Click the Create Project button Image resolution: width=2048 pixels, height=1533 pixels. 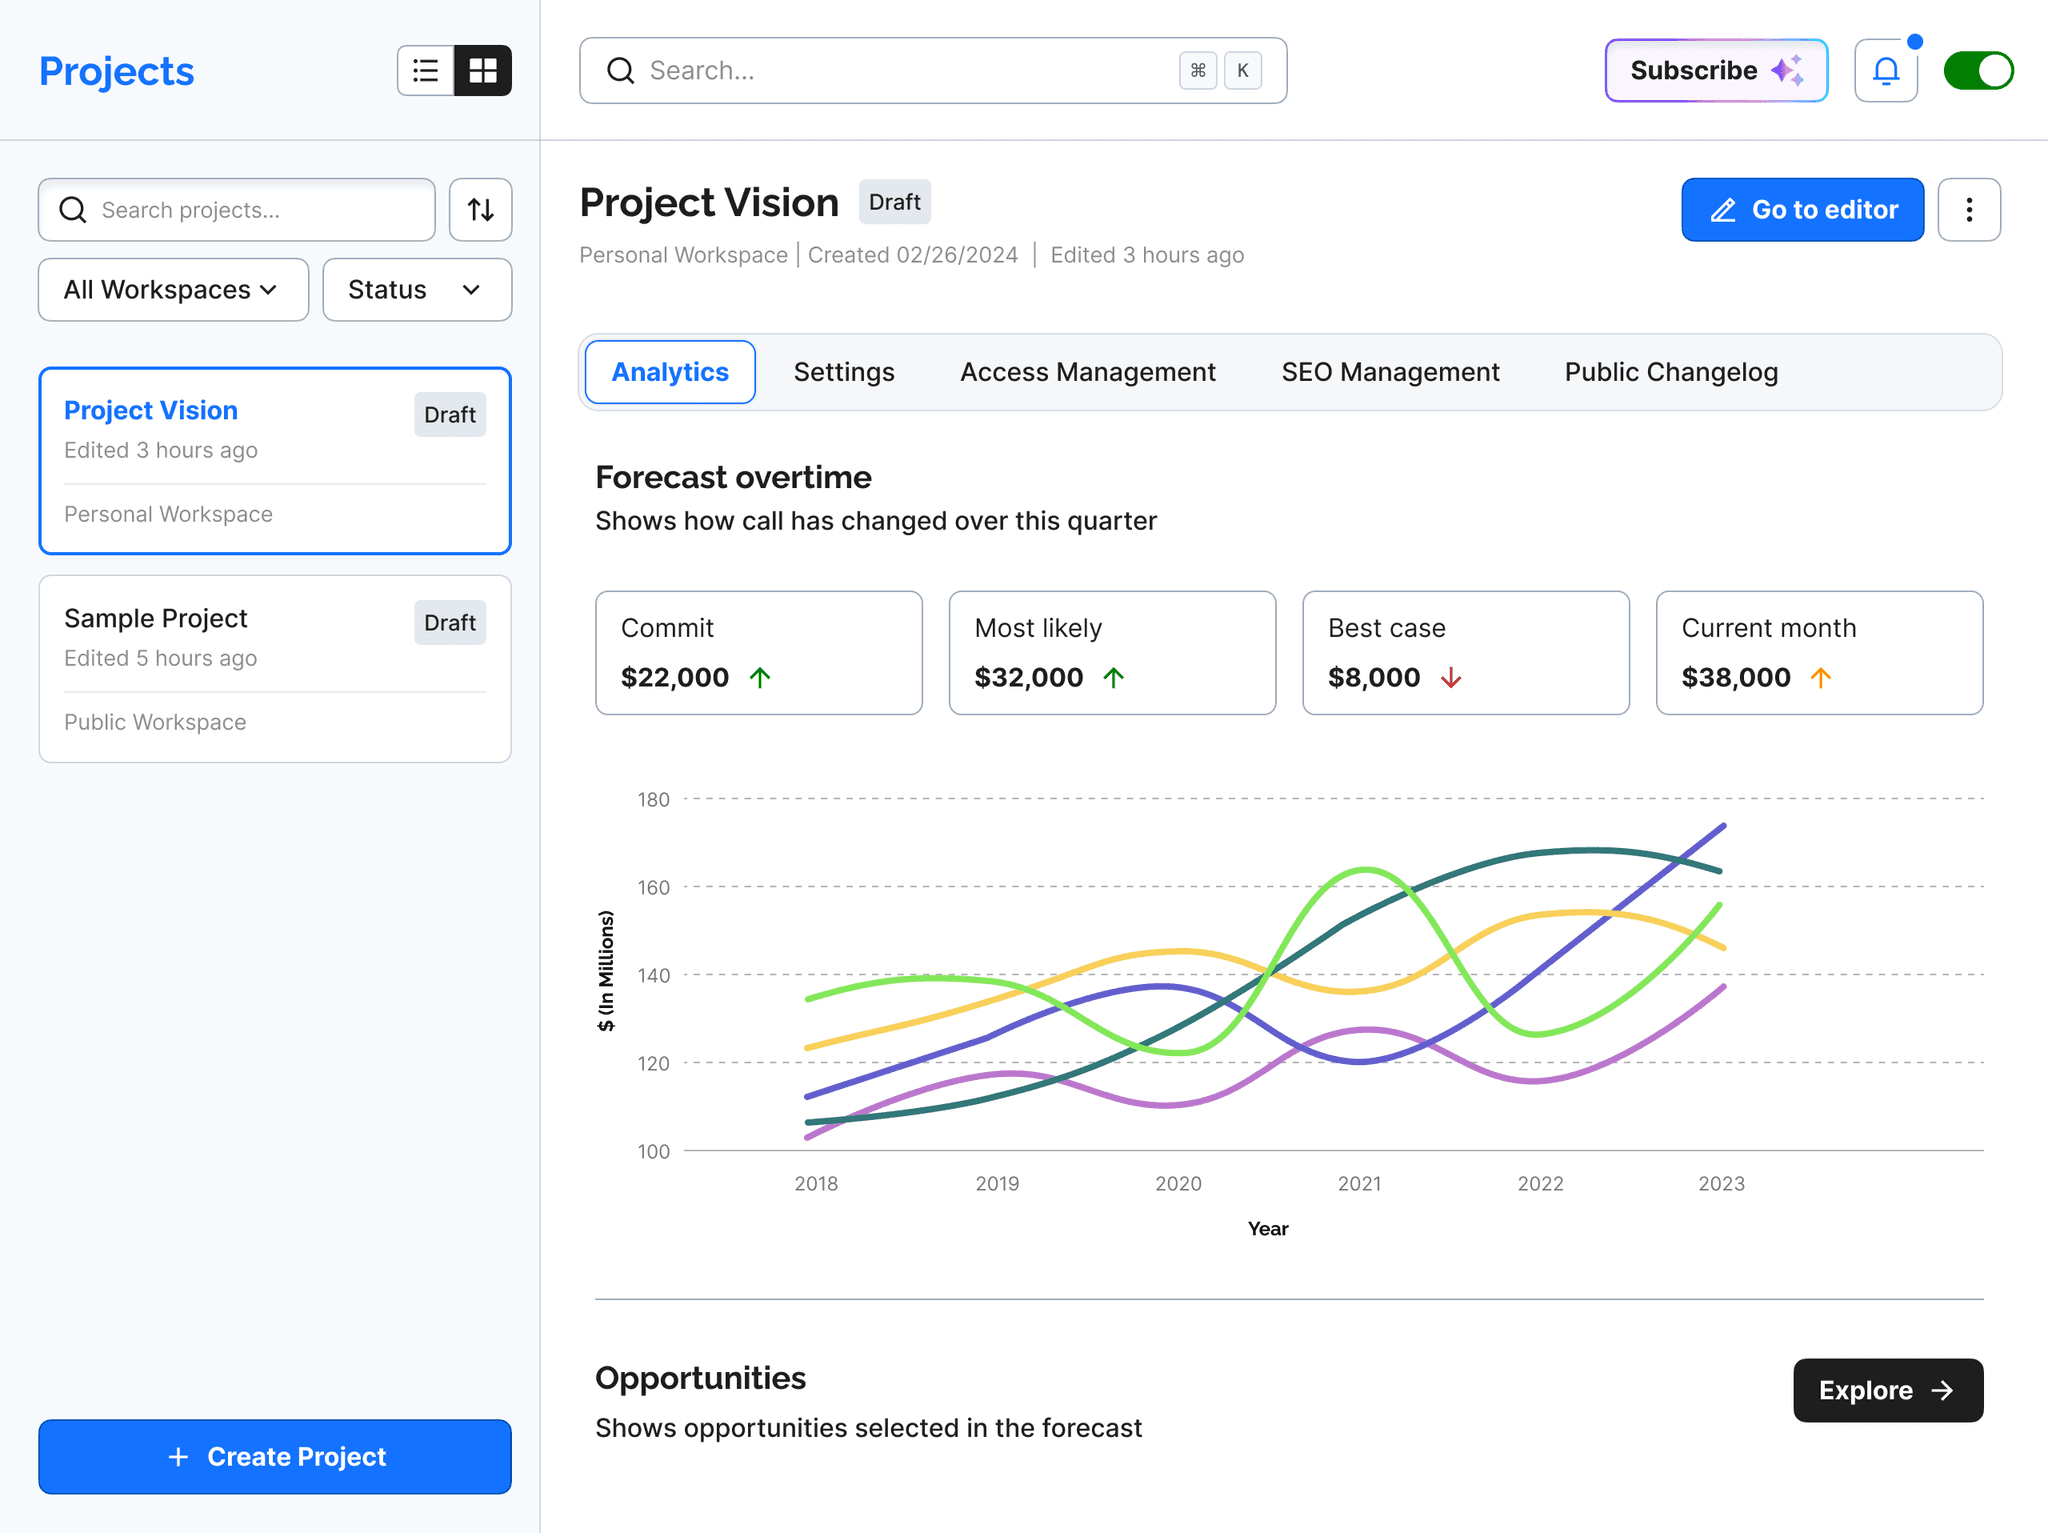(275, 1457)
